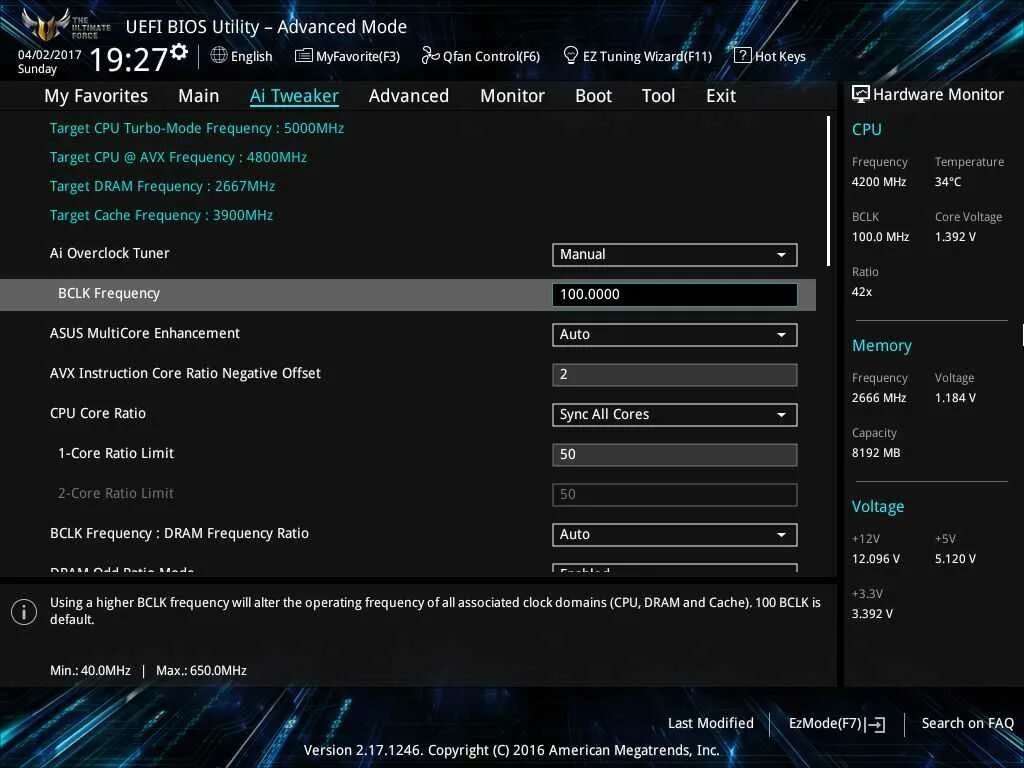Start the EZ Tuning Wizard
Image resolution: width=1024 pixels, height=768 pixels.
click(x=570, y=56)
